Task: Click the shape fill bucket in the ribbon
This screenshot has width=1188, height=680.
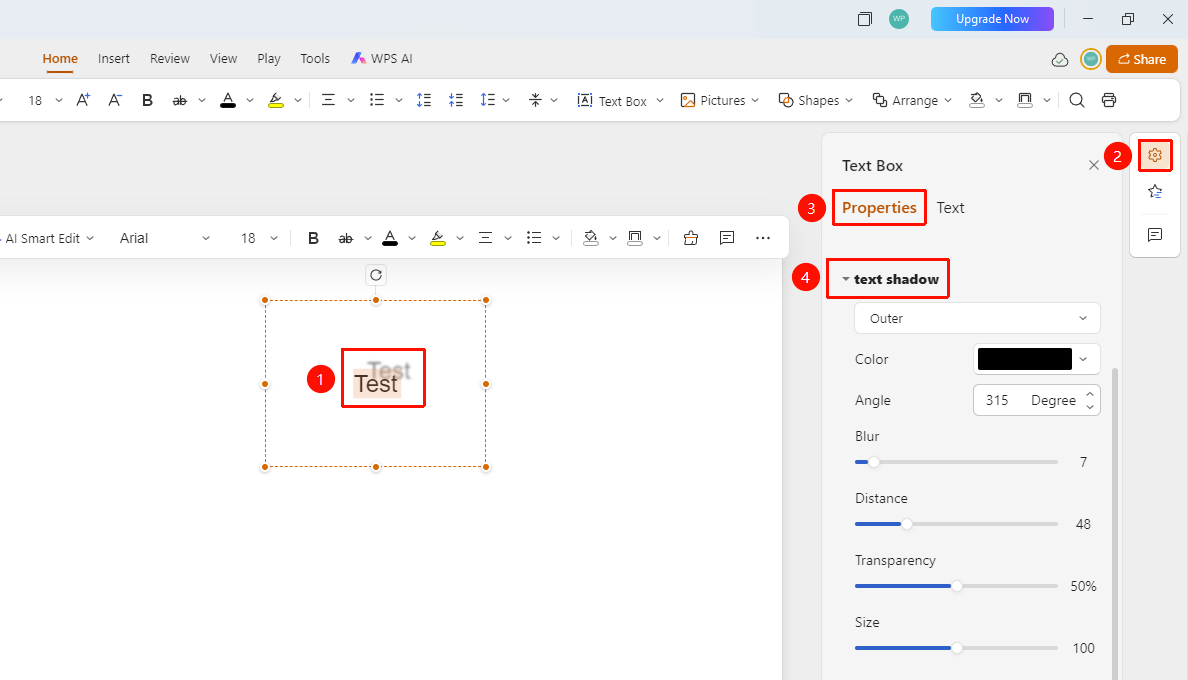Action: coord(977,100)
